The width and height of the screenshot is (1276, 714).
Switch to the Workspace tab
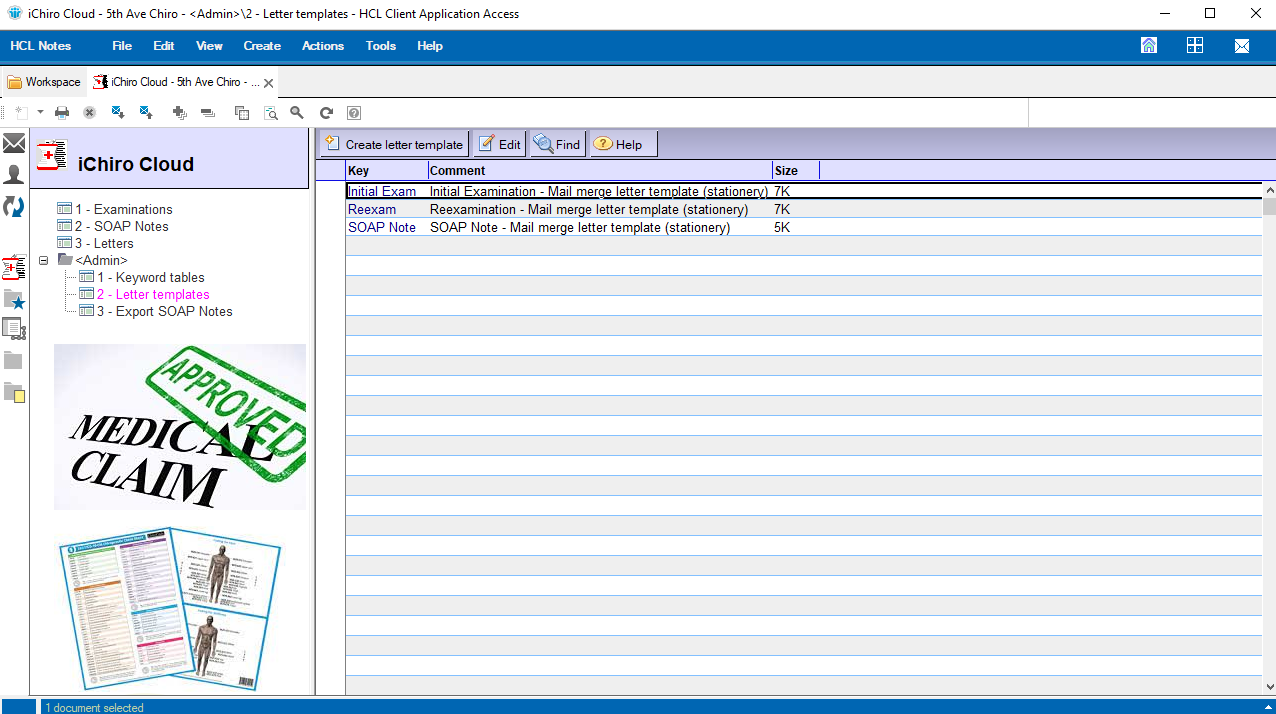[44, 82]
